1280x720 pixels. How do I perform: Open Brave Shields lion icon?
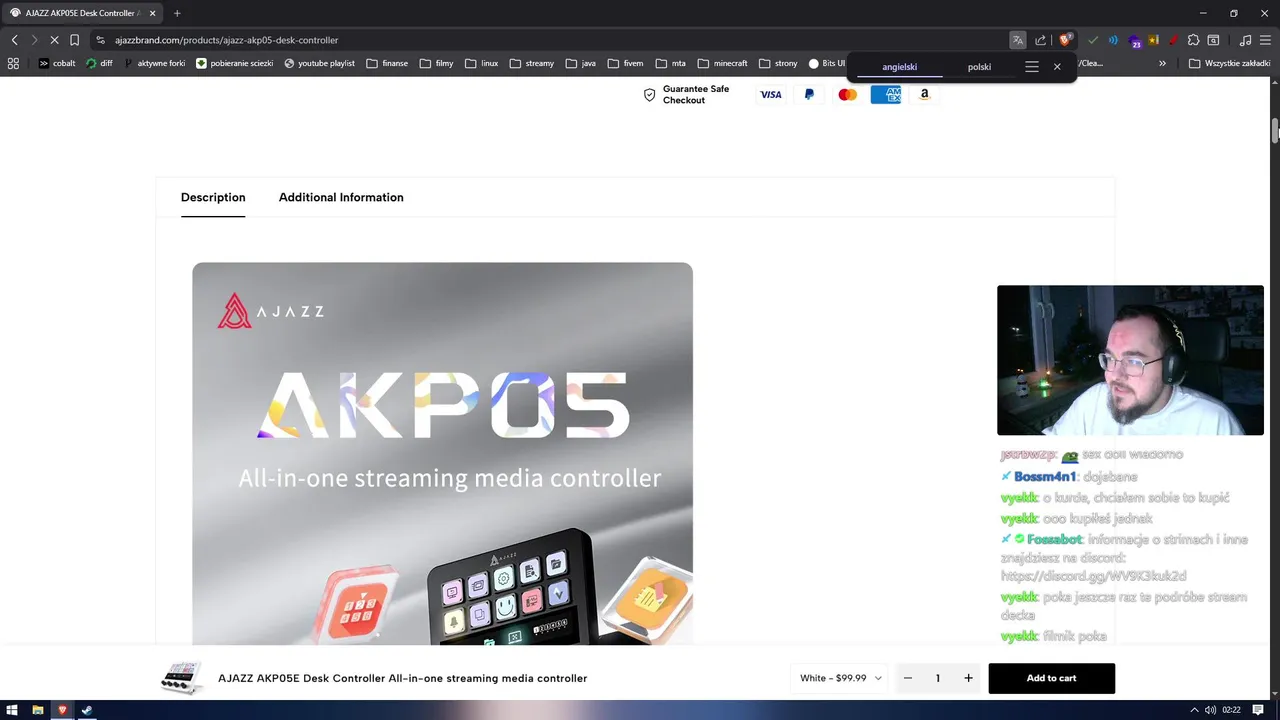pos(1065,40)
